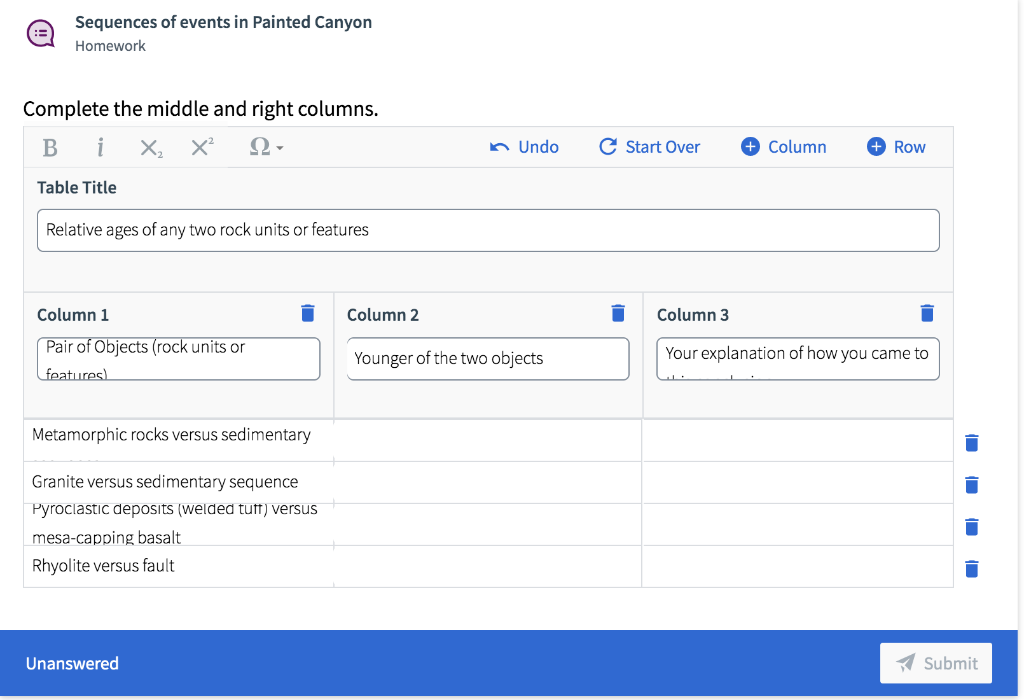Viewport: 1024px width, 700px height.
Task: Delete the Rhyolite versus fault row
Action: (x=971, y=569)
